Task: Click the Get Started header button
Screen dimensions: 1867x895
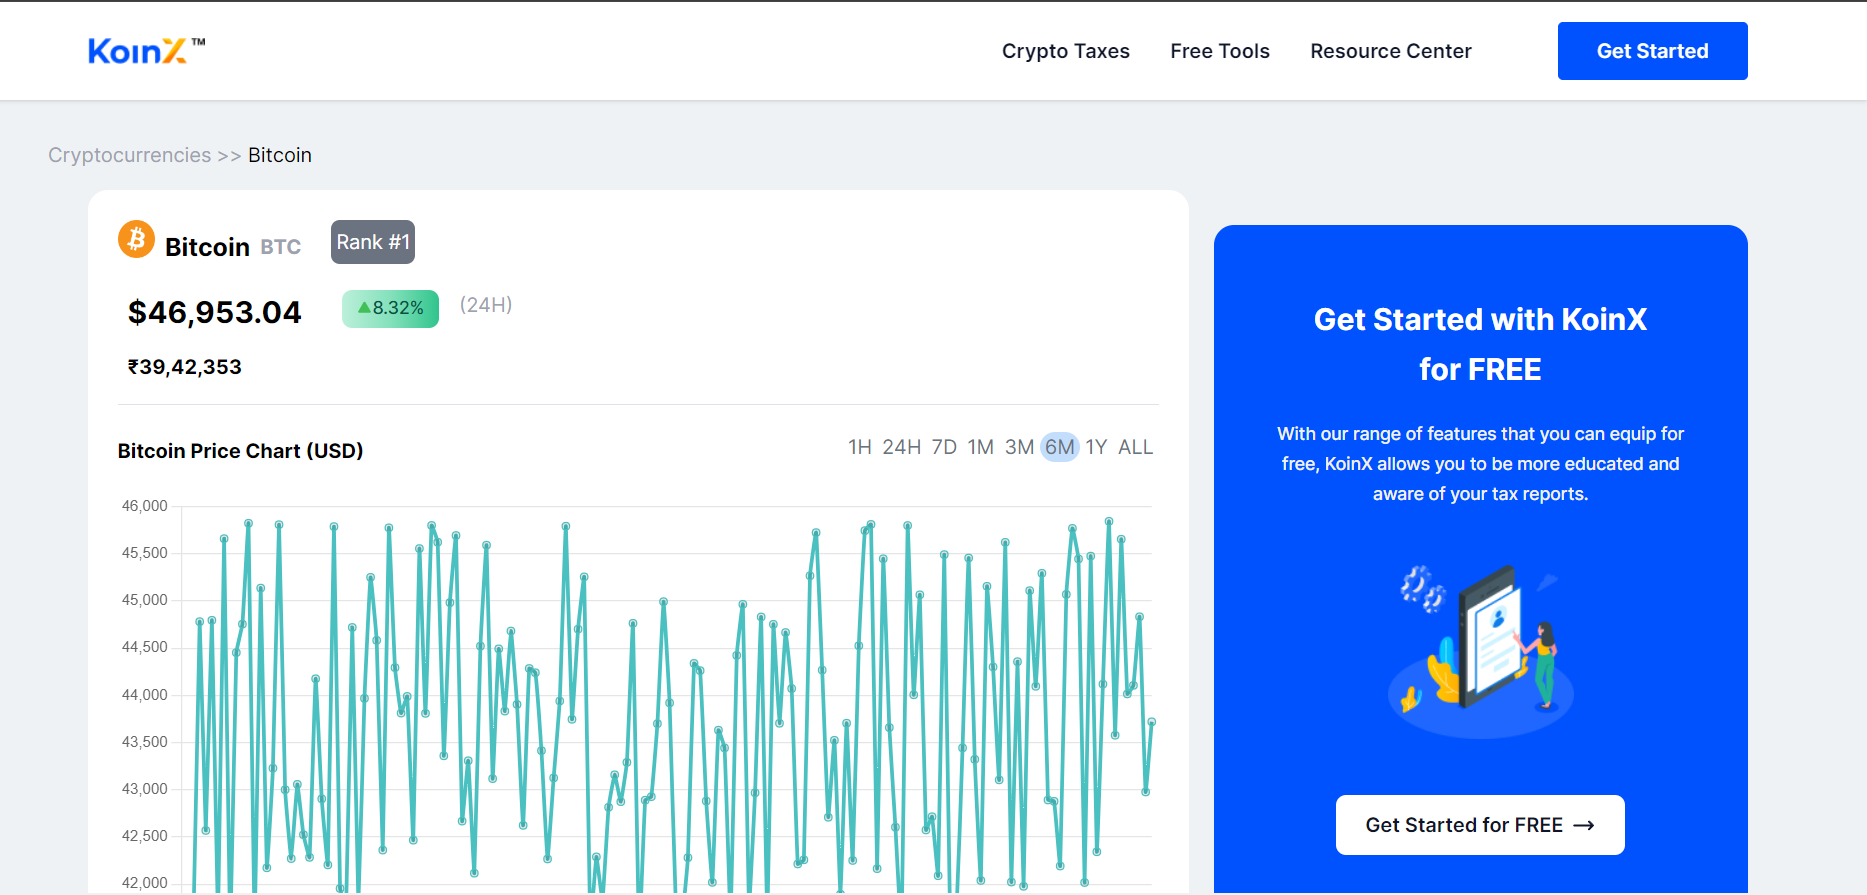Action: [1652, 51]
